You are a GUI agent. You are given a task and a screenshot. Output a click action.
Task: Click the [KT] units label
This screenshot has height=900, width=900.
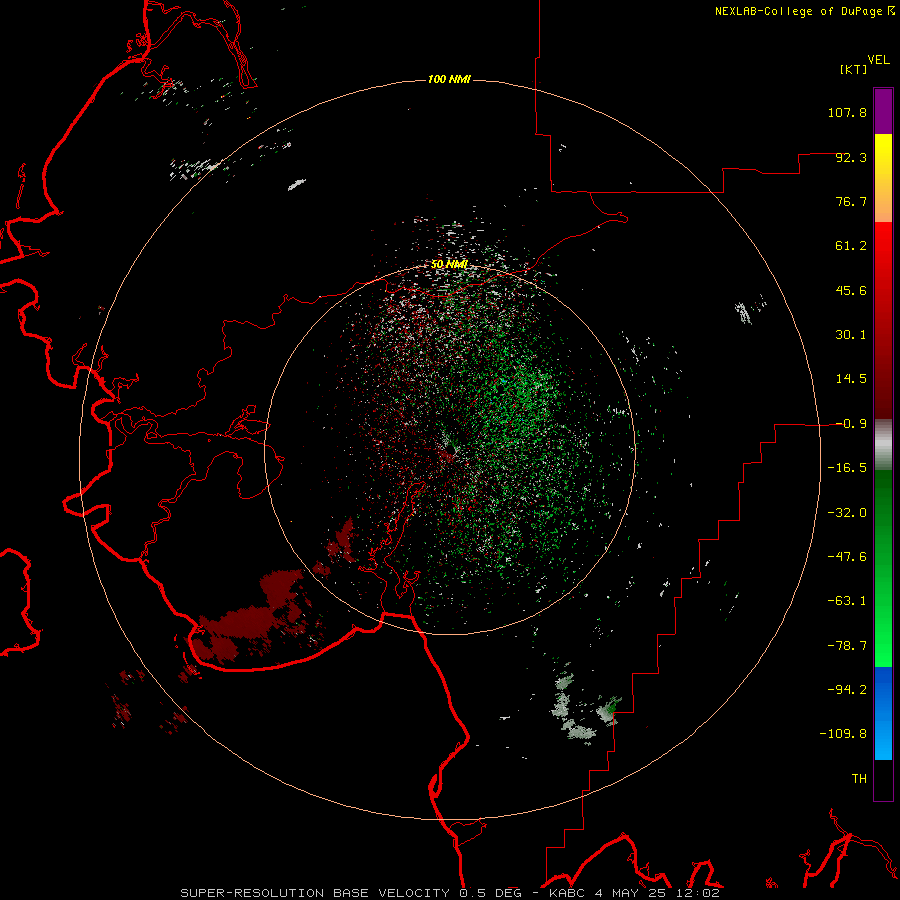tap(854, 69)
